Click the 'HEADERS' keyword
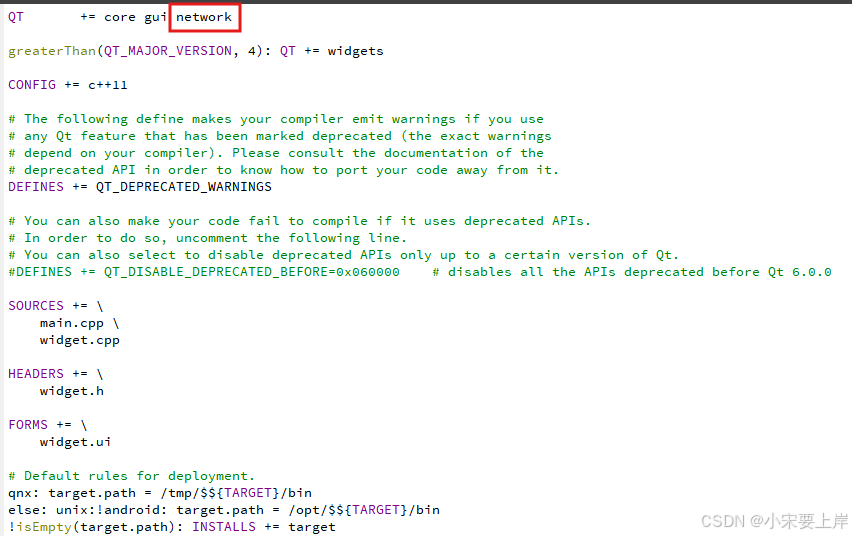 point(36,374)
